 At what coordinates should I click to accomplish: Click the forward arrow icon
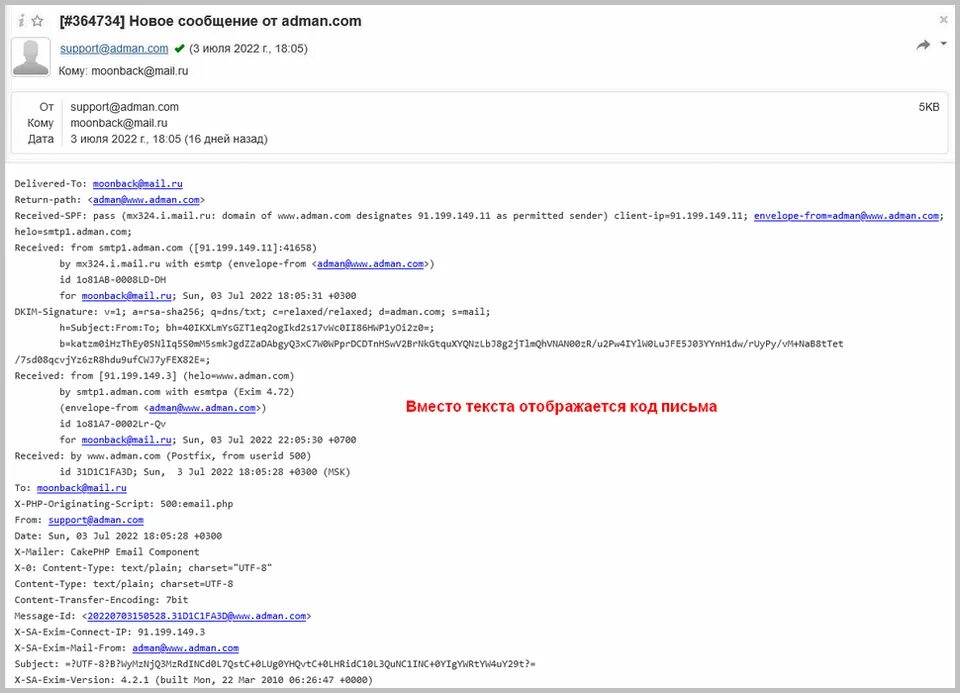click(923, 45)
